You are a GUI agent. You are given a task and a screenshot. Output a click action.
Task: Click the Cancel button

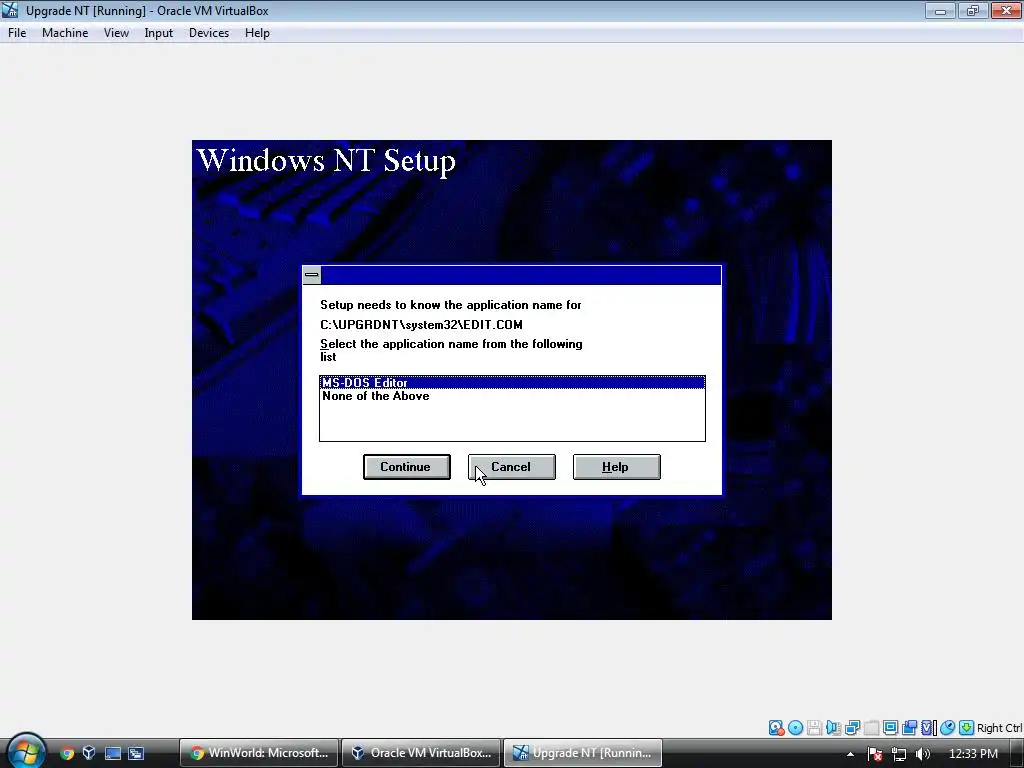(512, 467)
